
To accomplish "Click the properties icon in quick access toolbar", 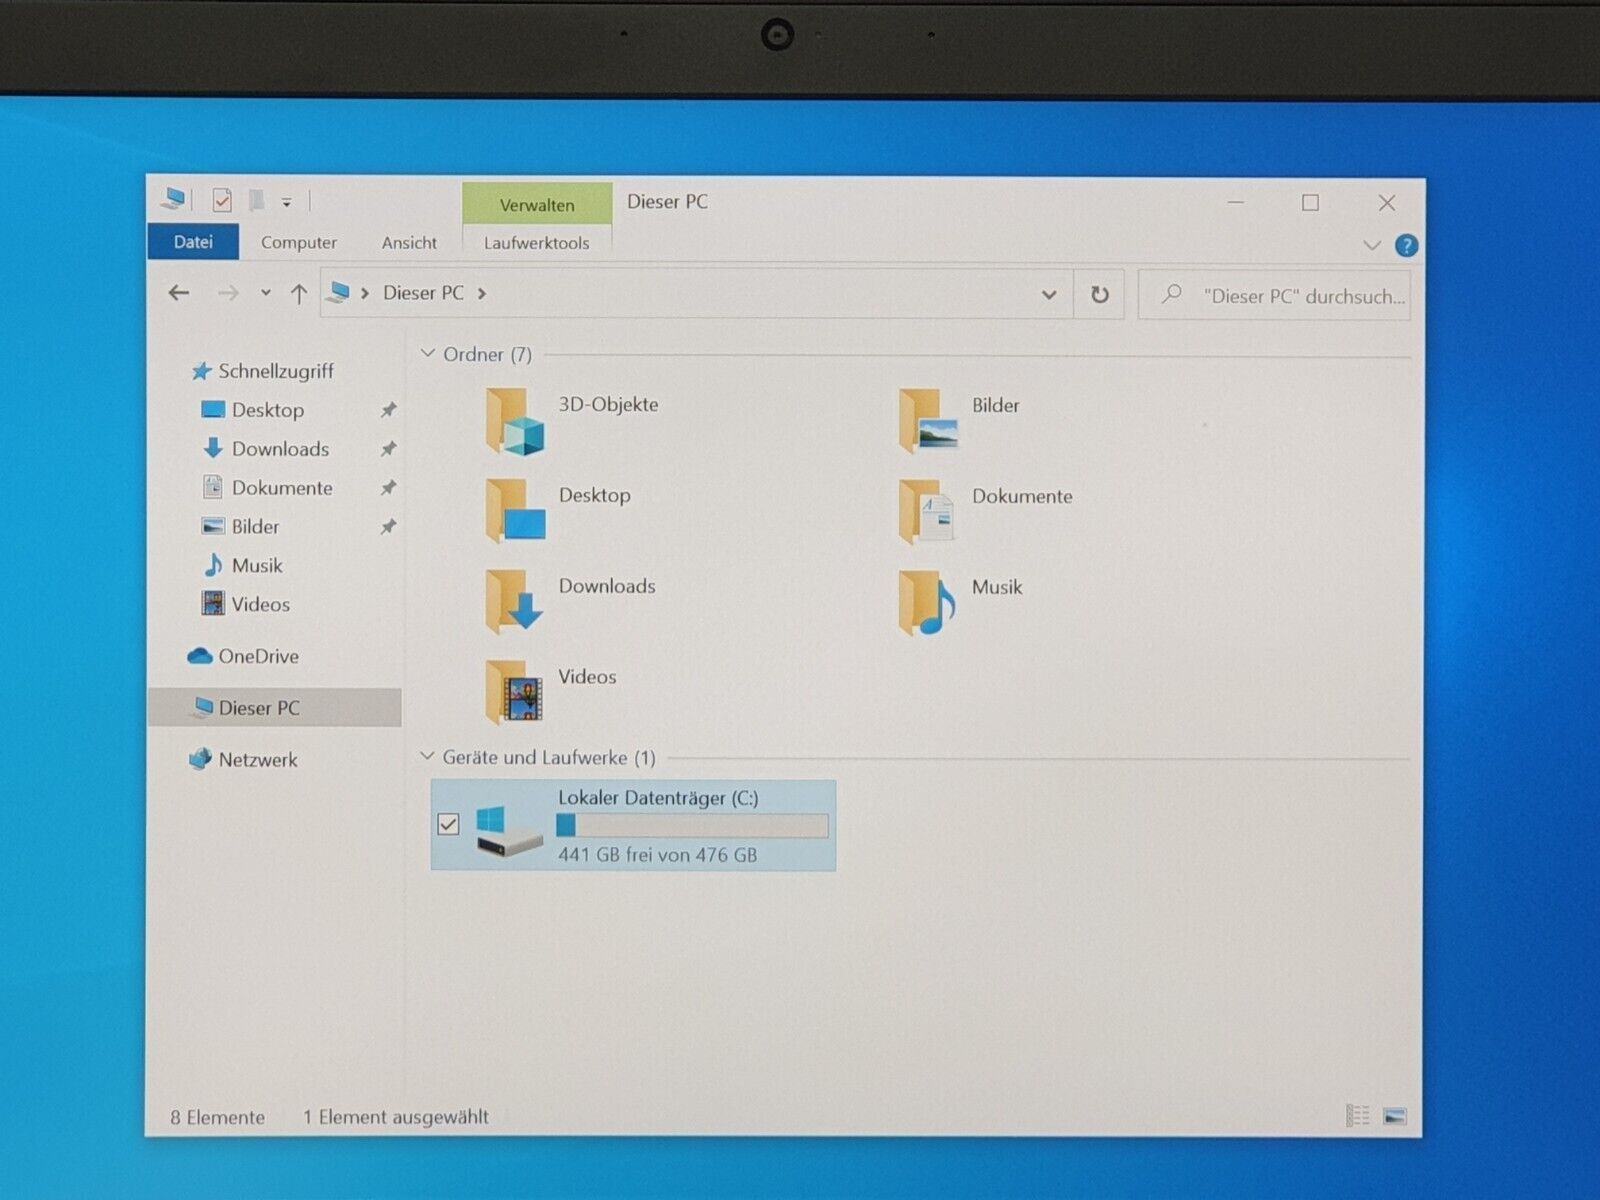I will [x=222, y=202].
